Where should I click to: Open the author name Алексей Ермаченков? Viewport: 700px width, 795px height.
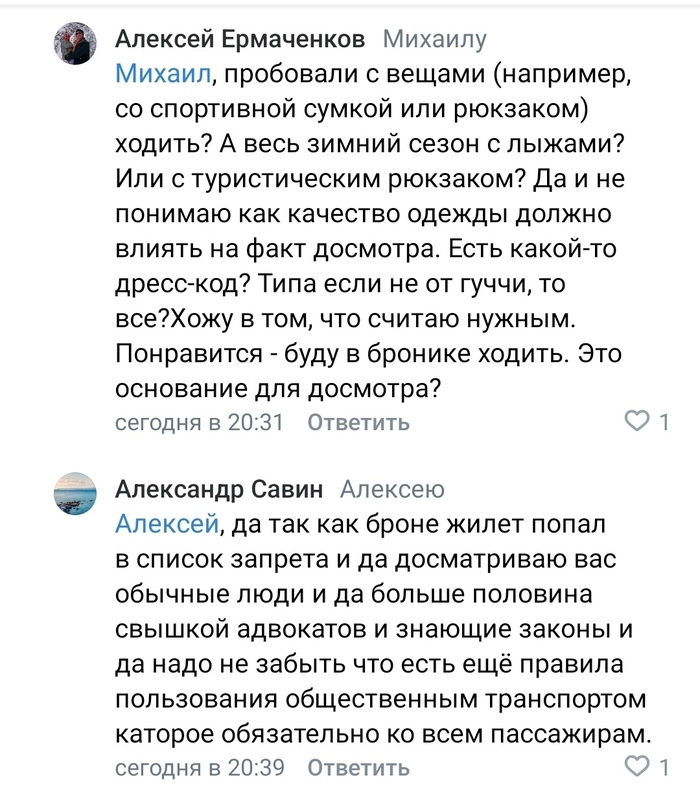240,40
